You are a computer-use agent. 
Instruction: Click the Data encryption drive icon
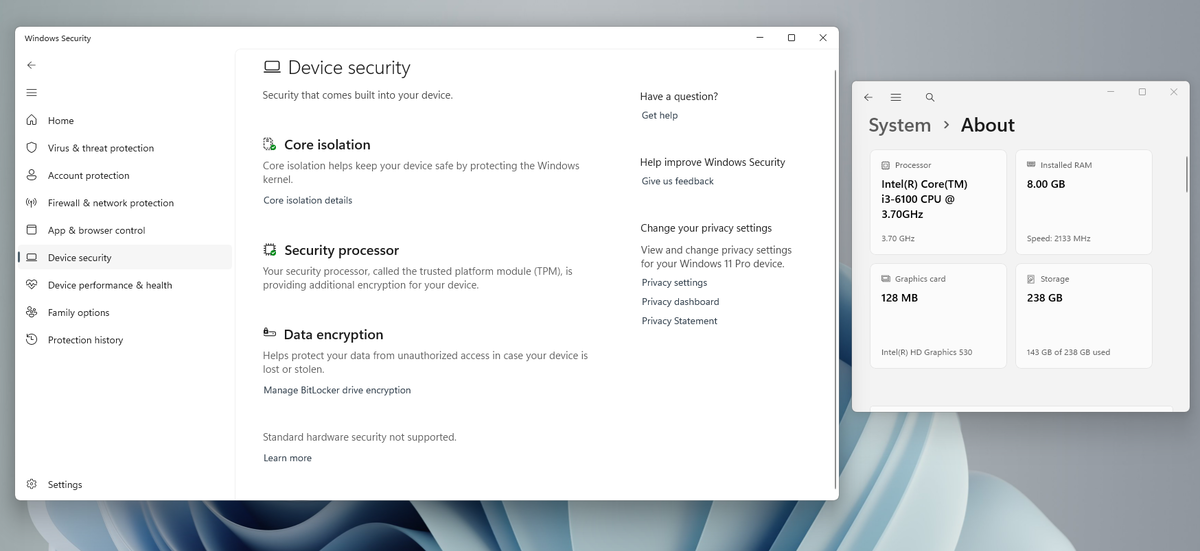tap(270, 333)
